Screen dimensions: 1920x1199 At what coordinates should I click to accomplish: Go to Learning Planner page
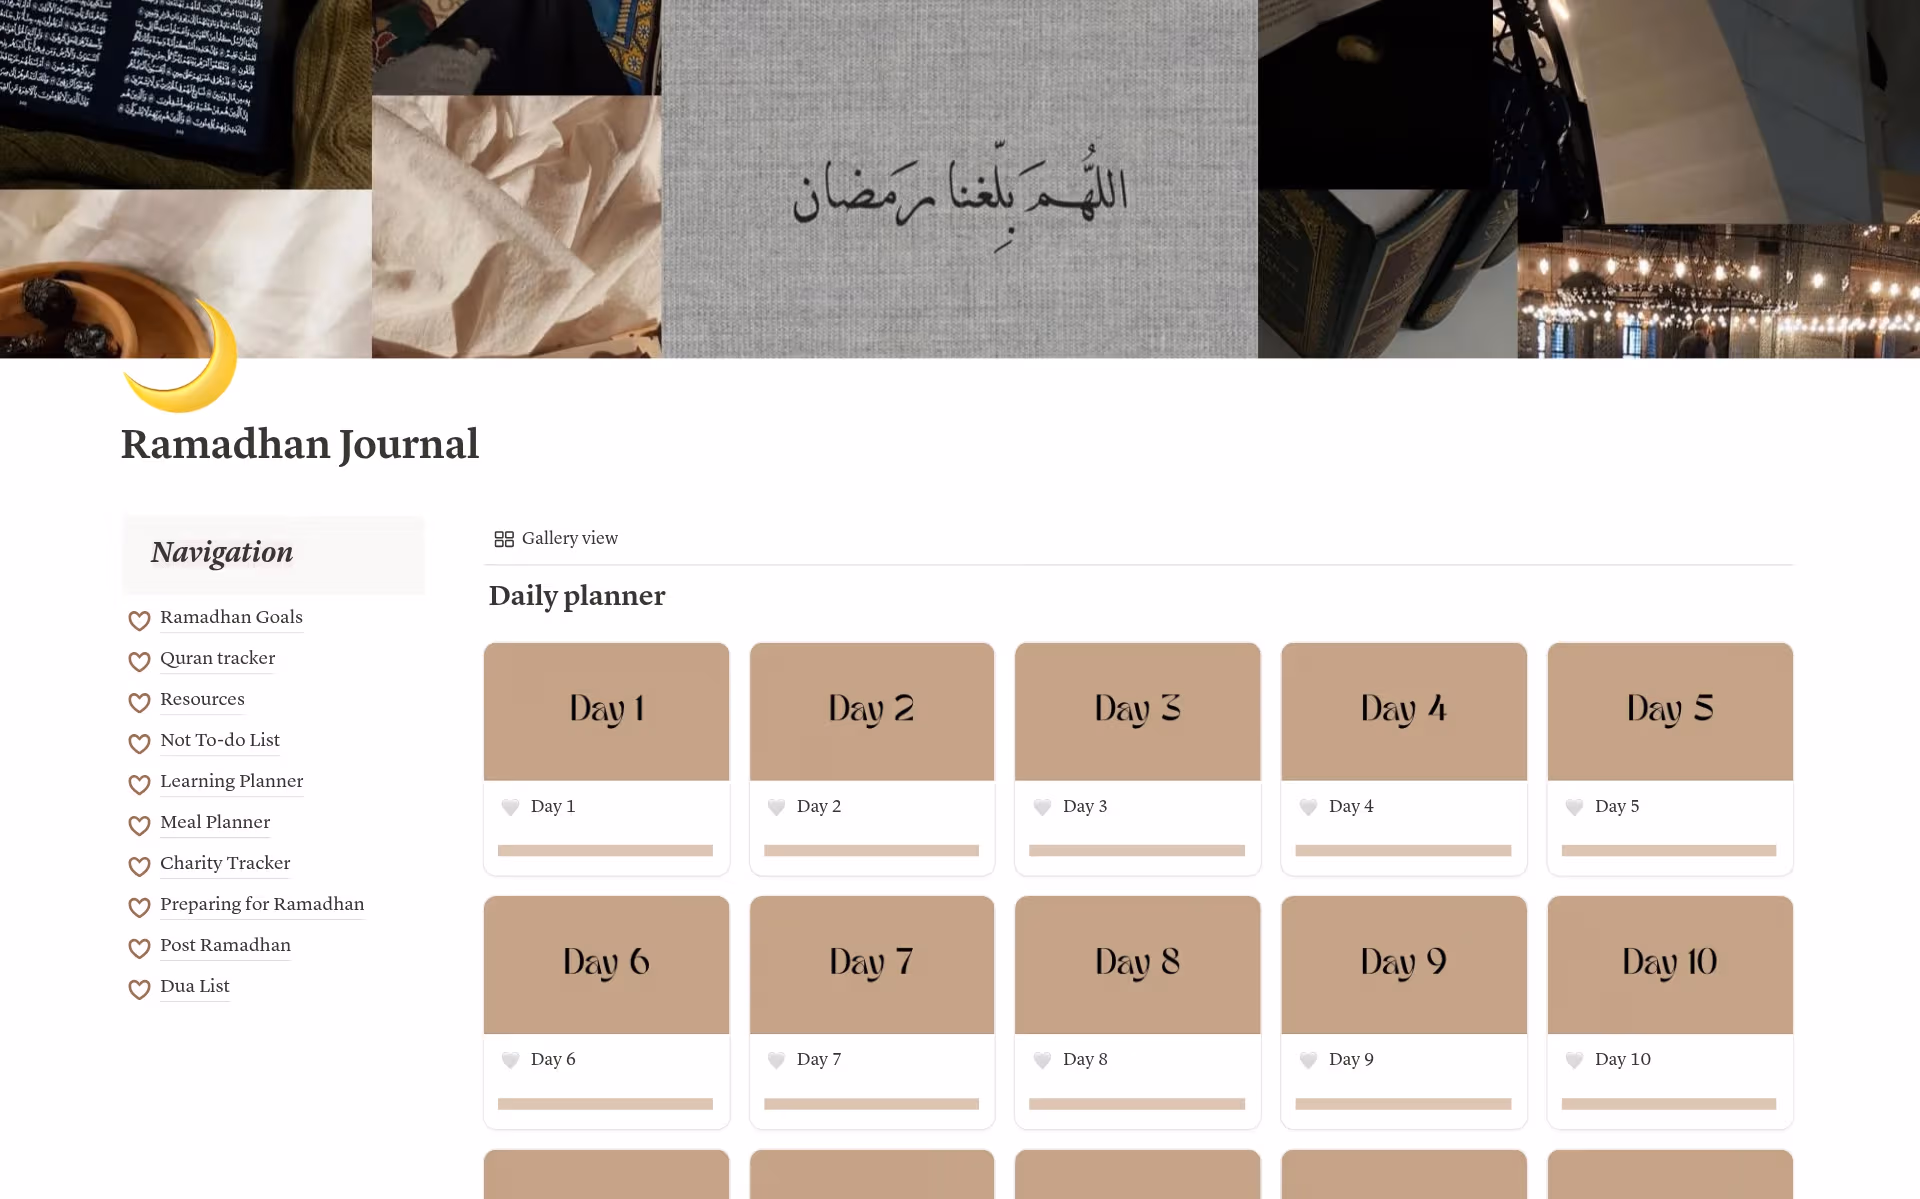click(231, 781)
